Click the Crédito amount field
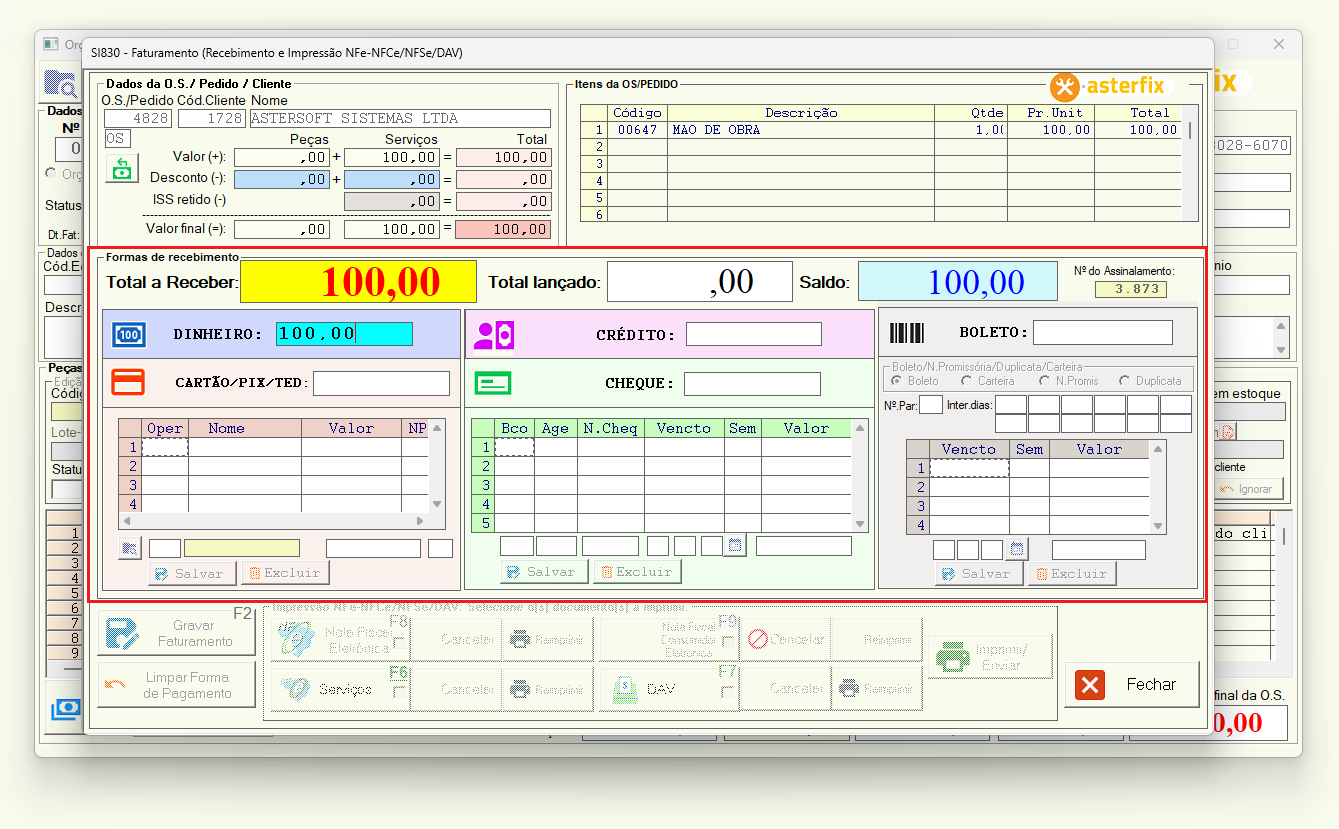Image resolution: width=1339 pixels, height=829 pixels. pos(754,334)
